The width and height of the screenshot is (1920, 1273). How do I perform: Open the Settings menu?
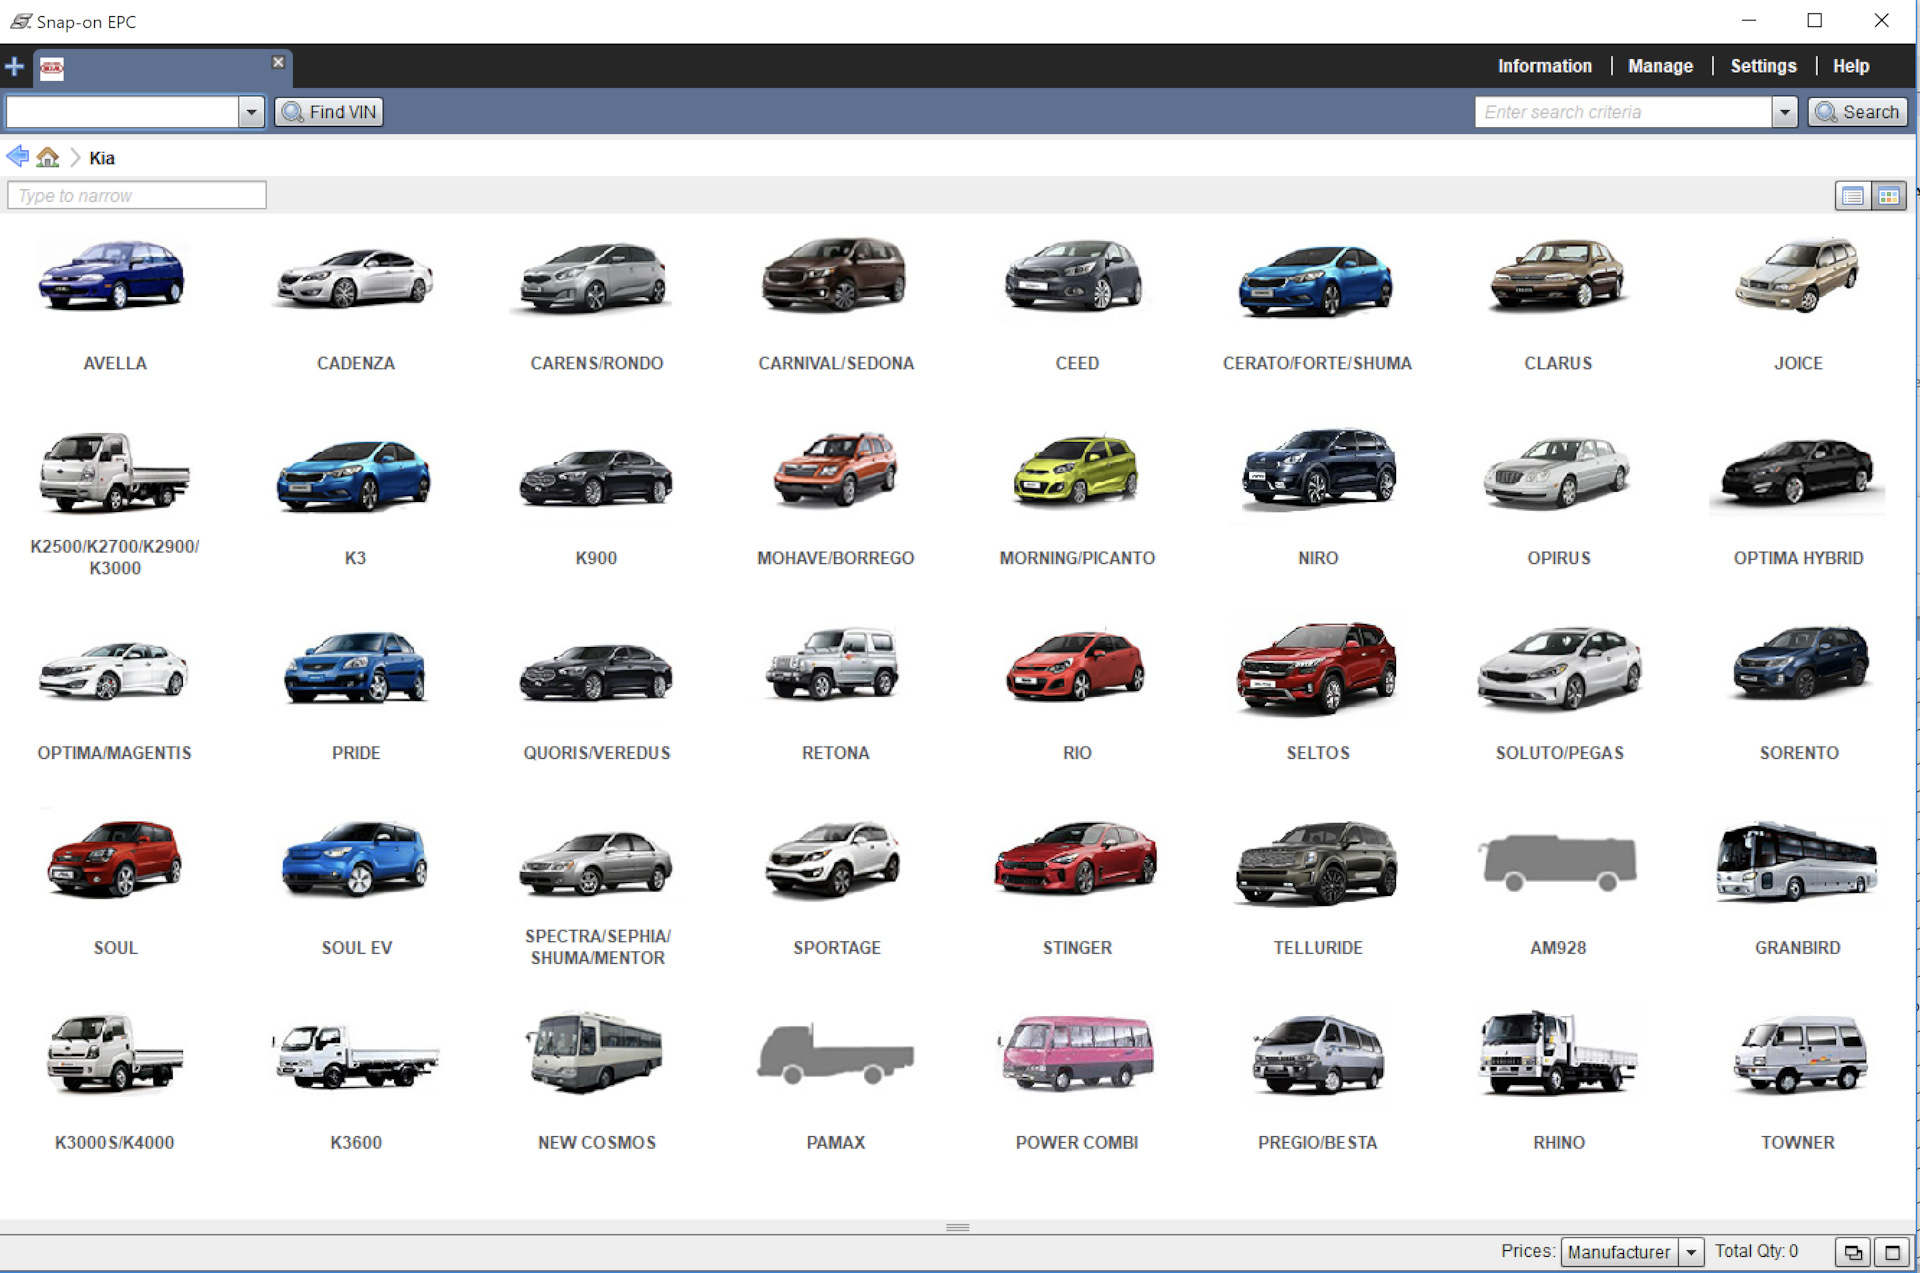(1762, 66)
